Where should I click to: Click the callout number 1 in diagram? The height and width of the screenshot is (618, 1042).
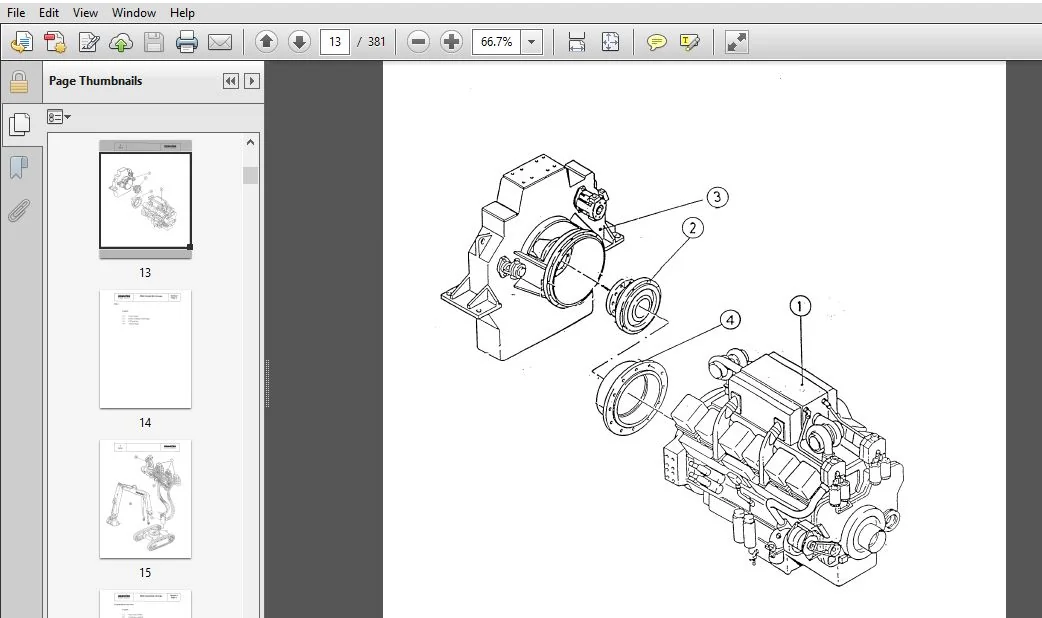(799, 306)
